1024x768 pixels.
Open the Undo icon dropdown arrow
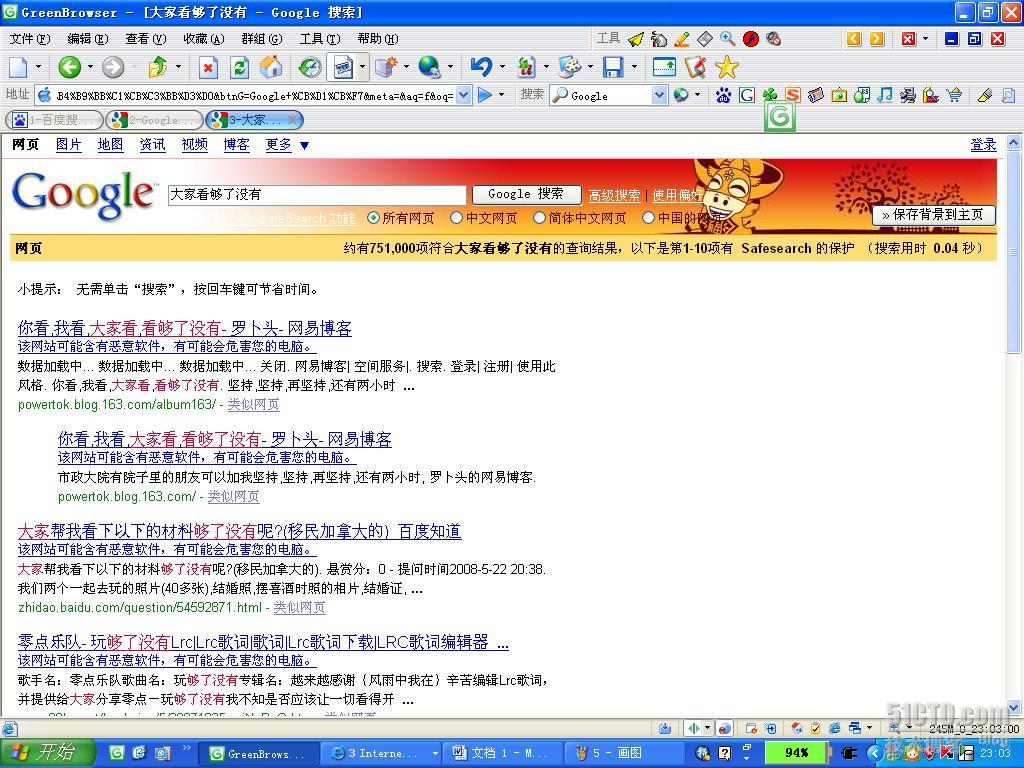tap(502, 67)
